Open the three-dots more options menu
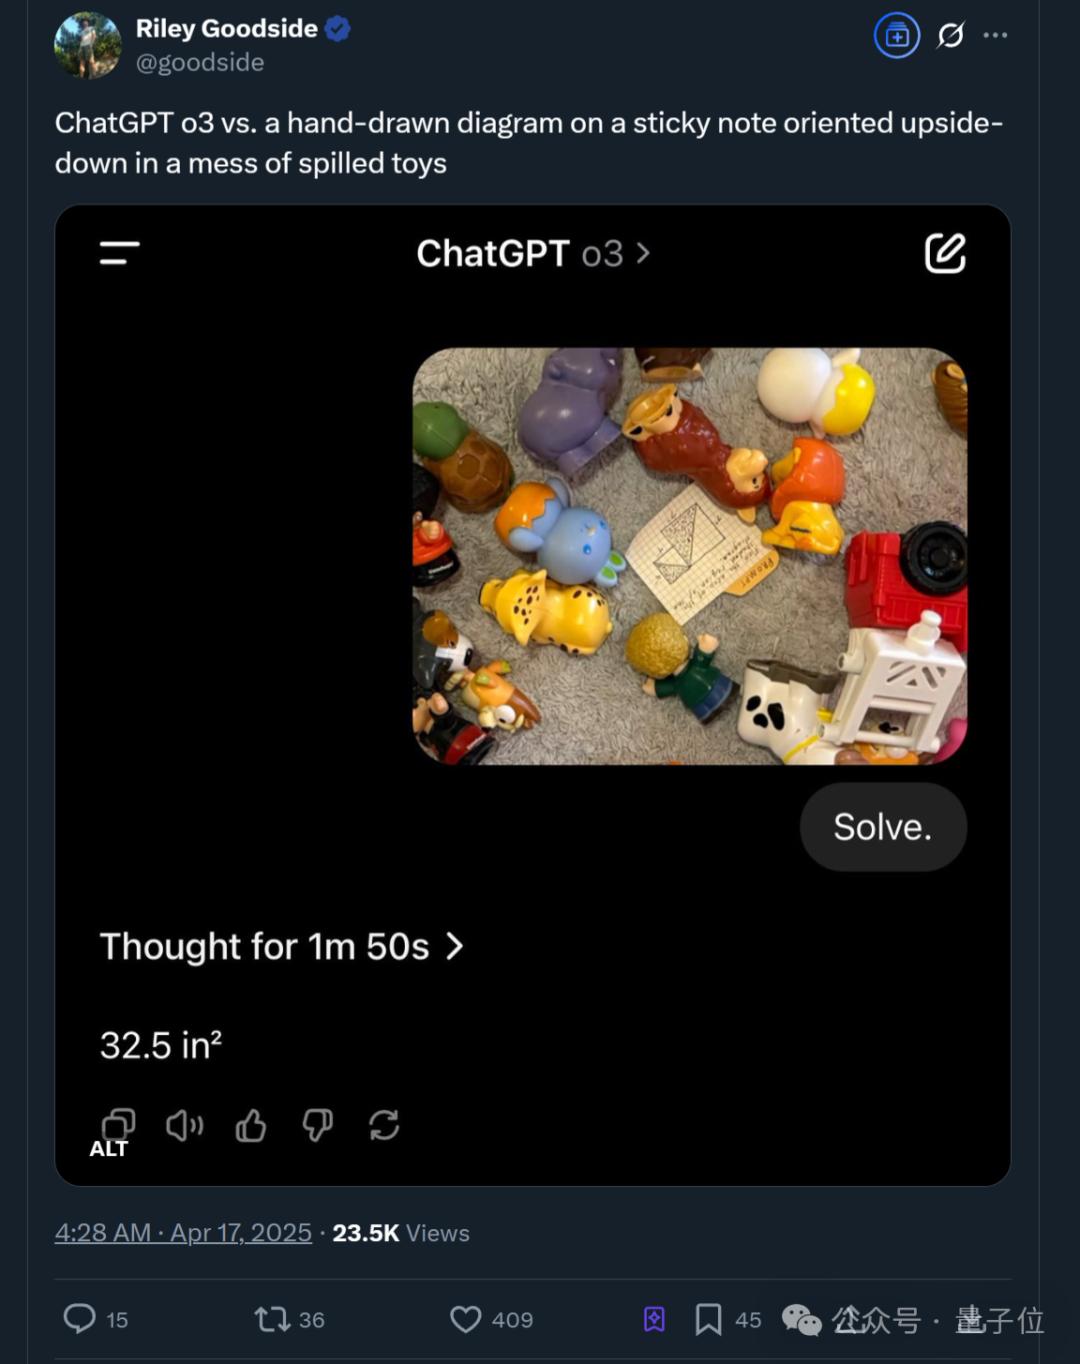Screen dimensions: 1080x1364 coord(995,36)
